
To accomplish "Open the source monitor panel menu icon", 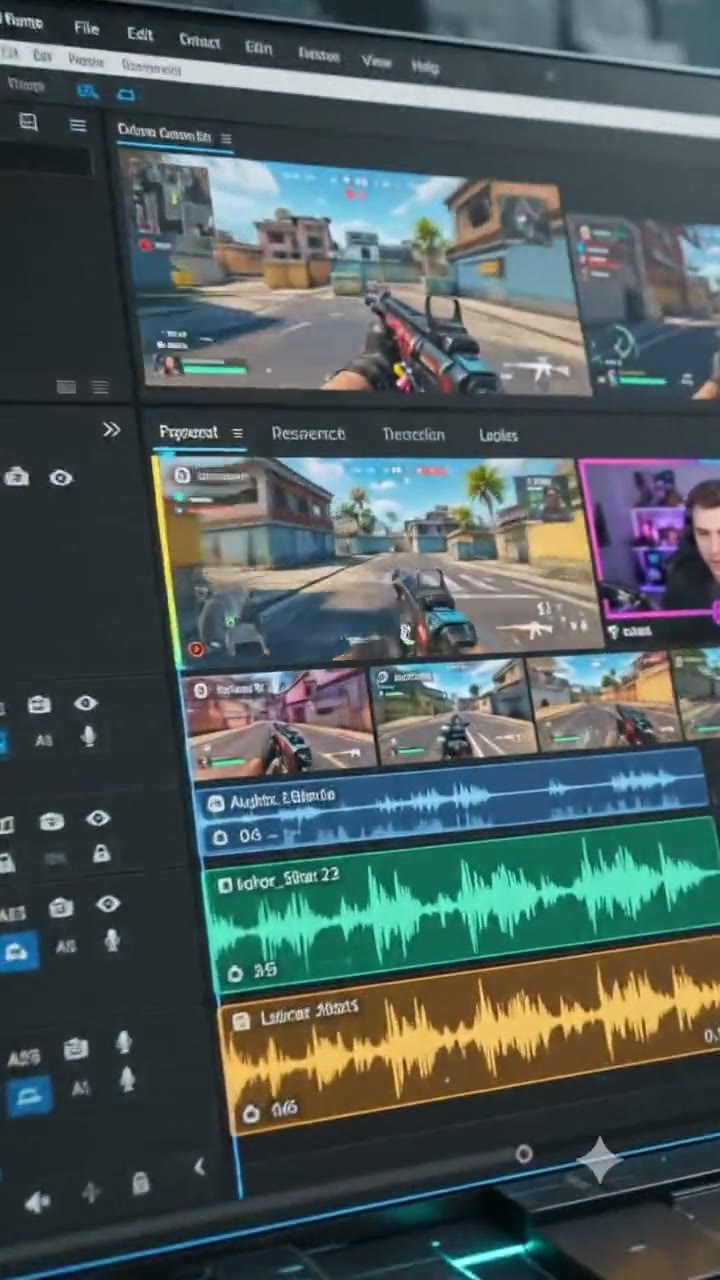I will (x=226, y=138).
